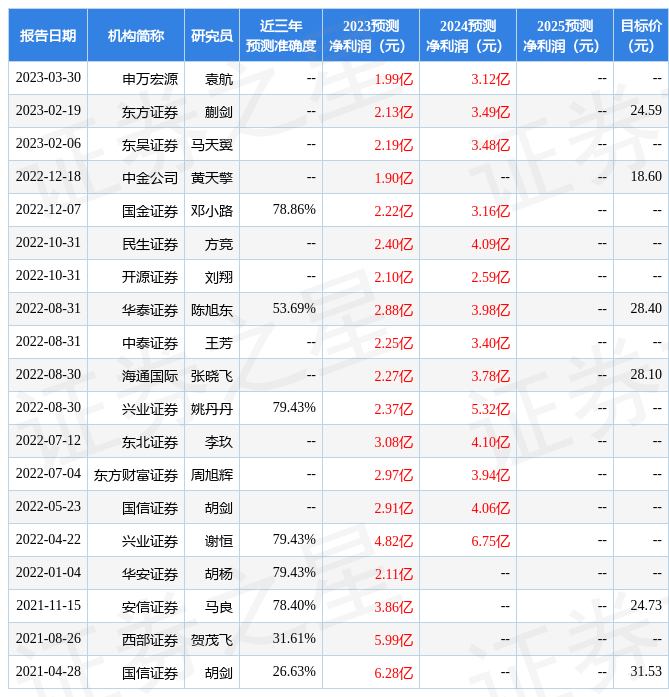The height and width of the screenshot is (697, 669).
Task: Click researcher 贺茂飞
Action: tap(212, 639)
